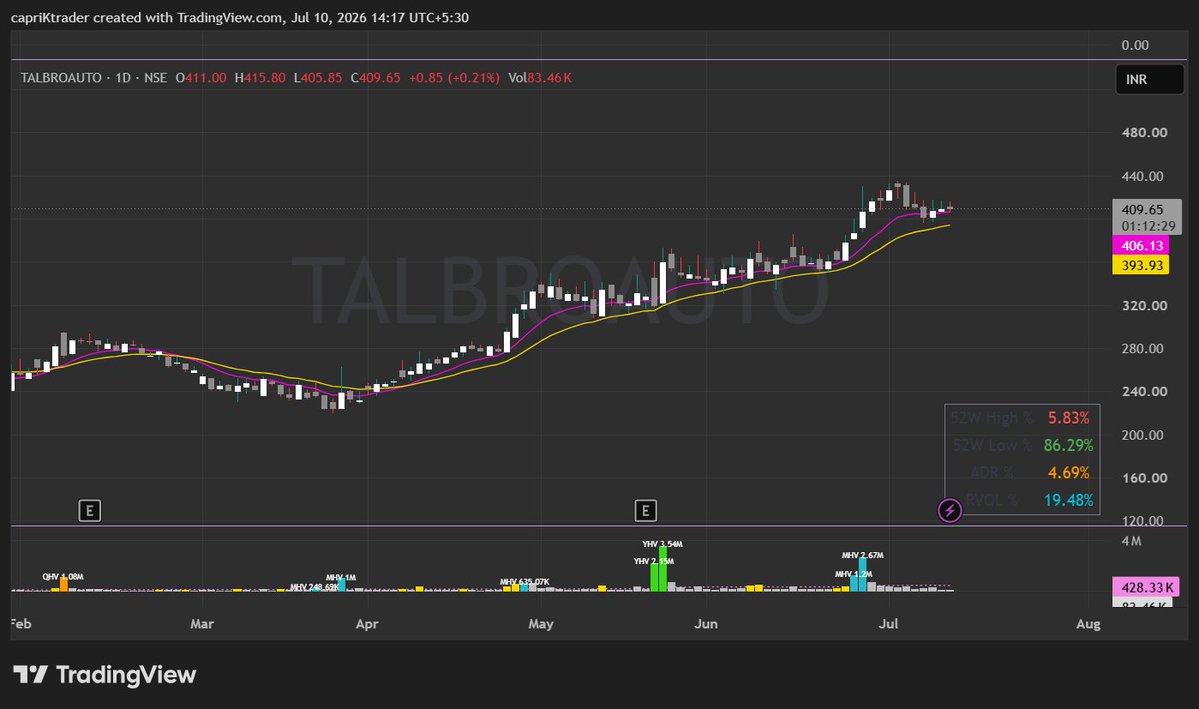The height and width of the screenshot is (709, 1199).
Task: Click the close value C409.65
Action: 375,78
